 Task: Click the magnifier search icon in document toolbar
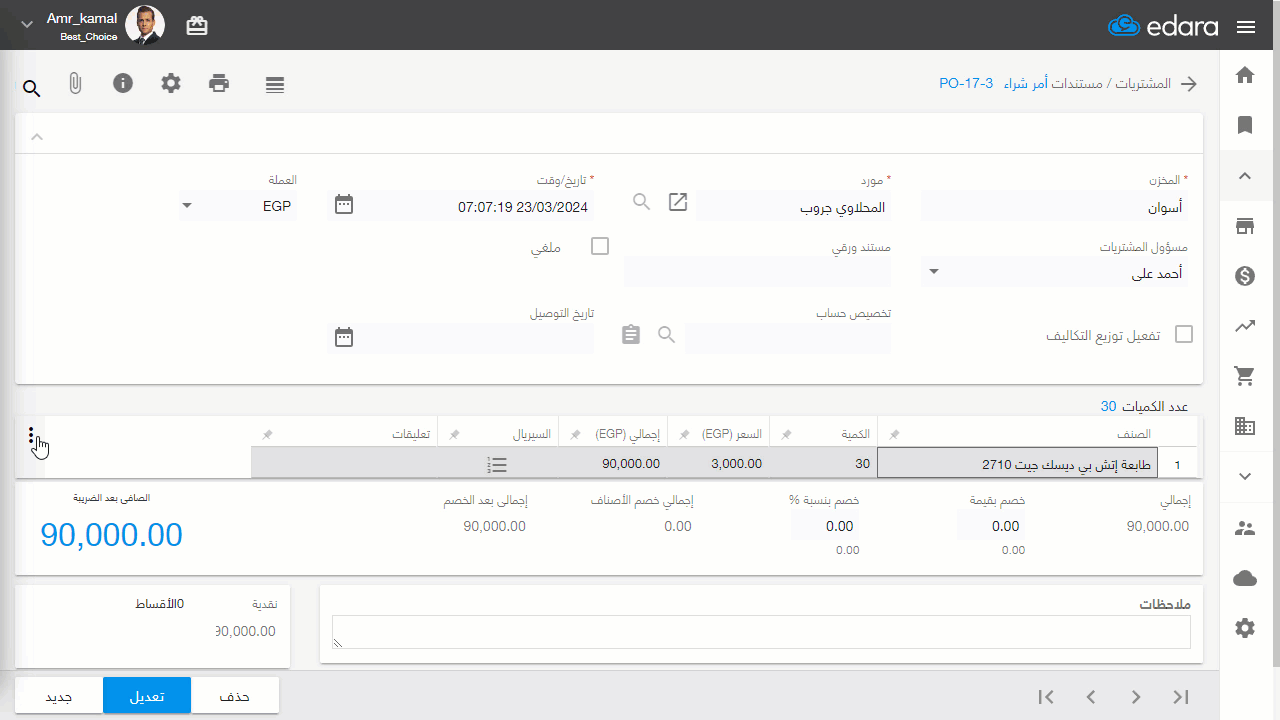click(31, 89)
